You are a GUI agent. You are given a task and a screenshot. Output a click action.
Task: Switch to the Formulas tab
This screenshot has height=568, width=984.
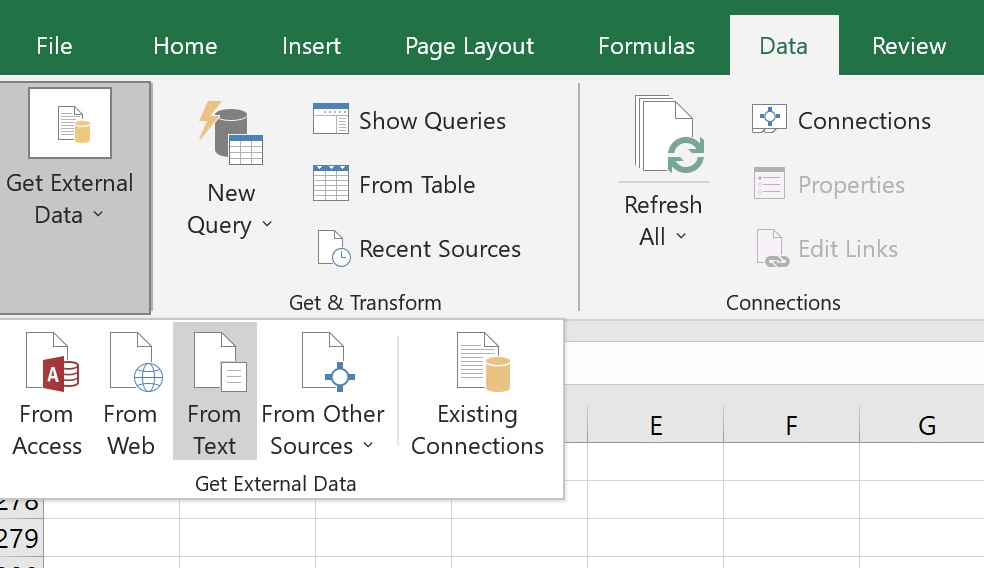(646, 46)
